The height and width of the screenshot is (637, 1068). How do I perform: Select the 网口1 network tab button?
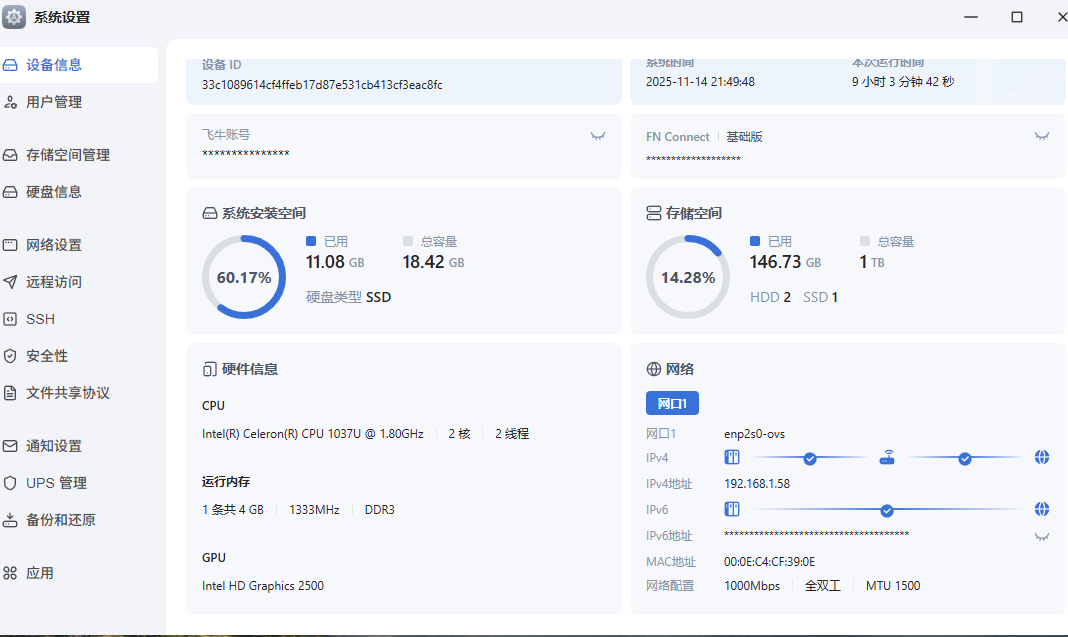tap(672, 403)
